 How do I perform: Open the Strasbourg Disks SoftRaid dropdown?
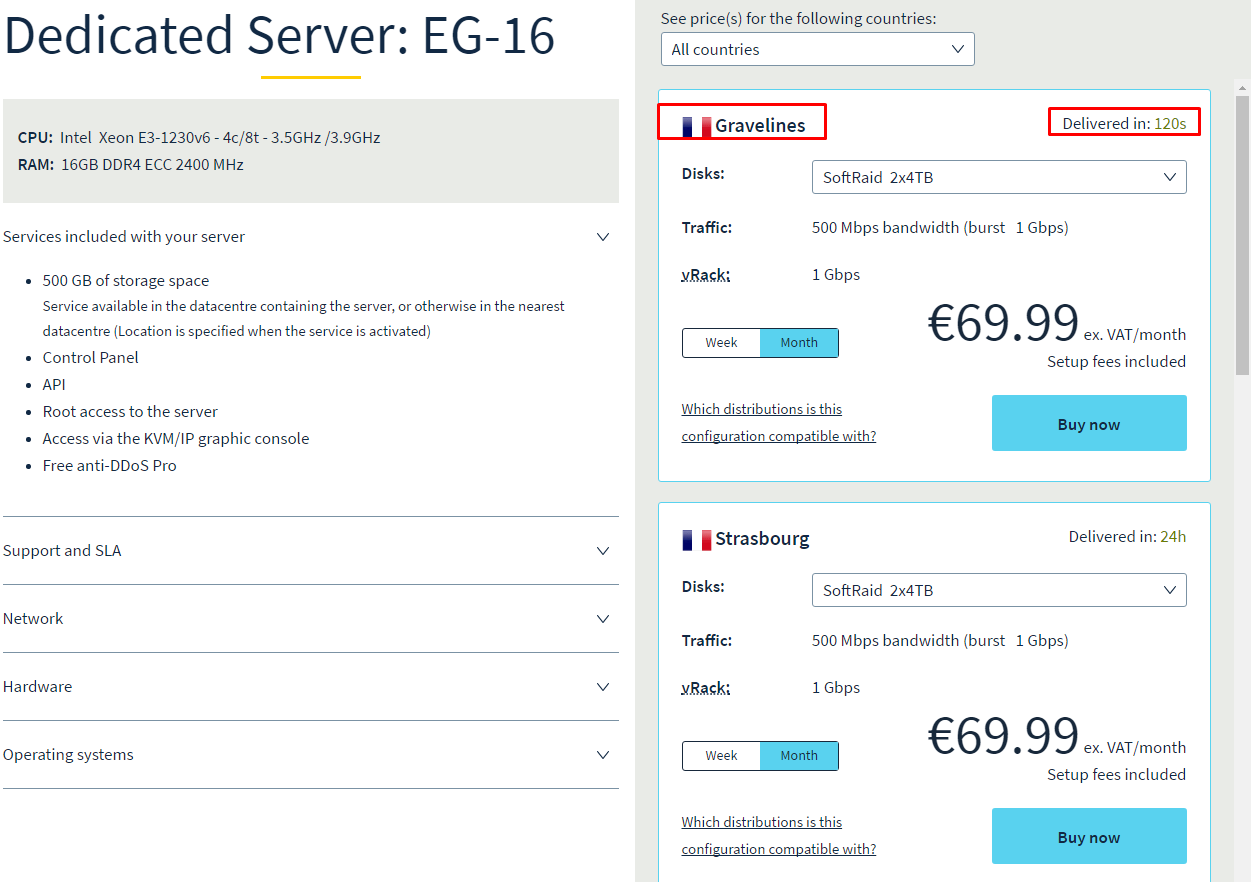click(x=999, y=590)
